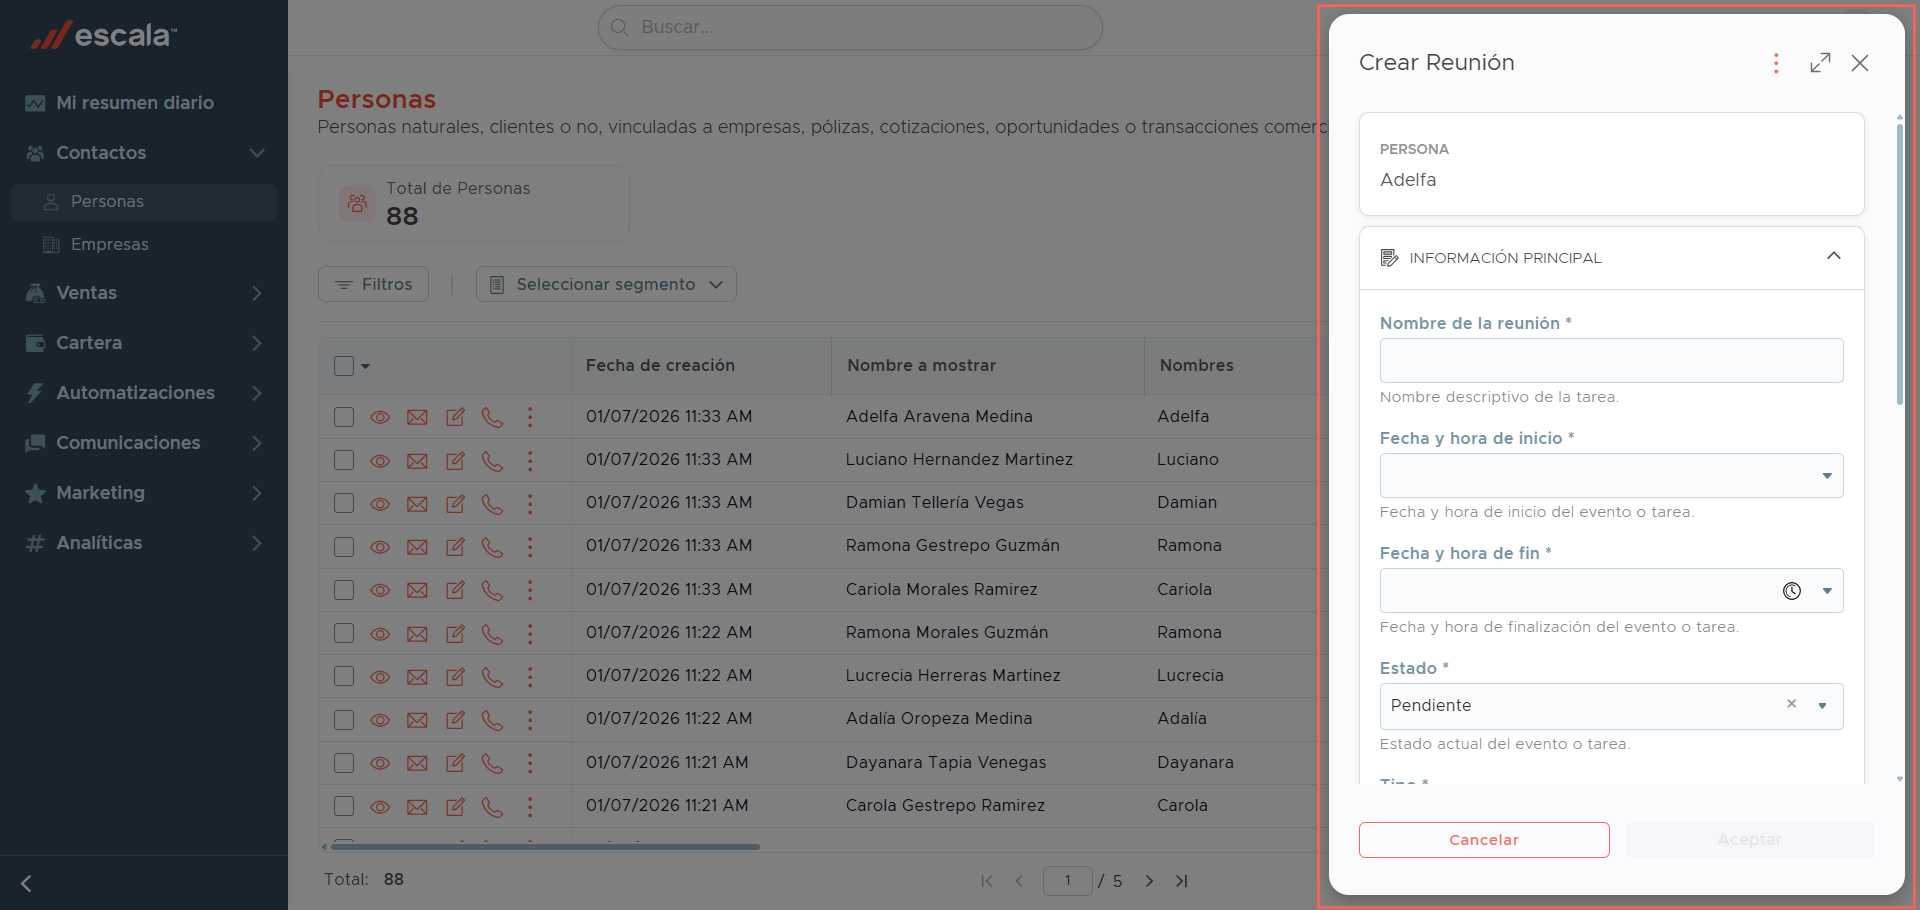Jump to the last page of results
The width and height of the screenshot is (1920, 910).
1182,881
